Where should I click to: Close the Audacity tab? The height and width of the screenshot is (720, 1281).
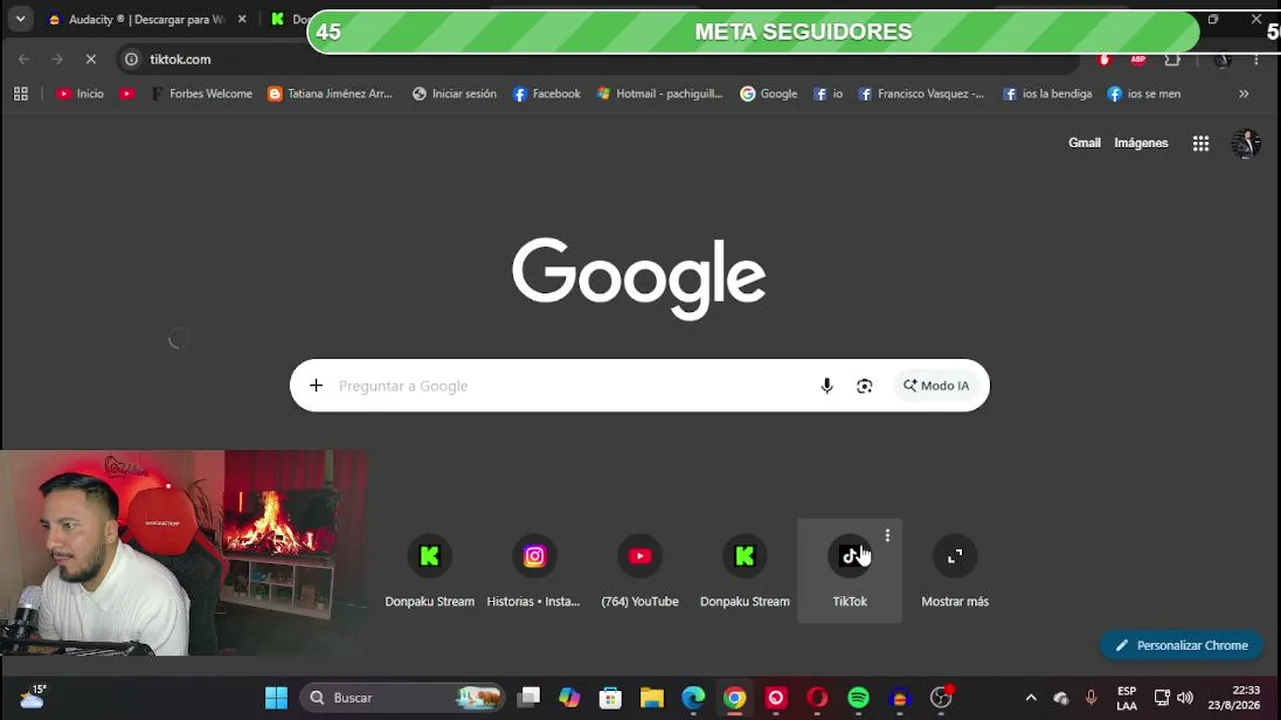242,19
